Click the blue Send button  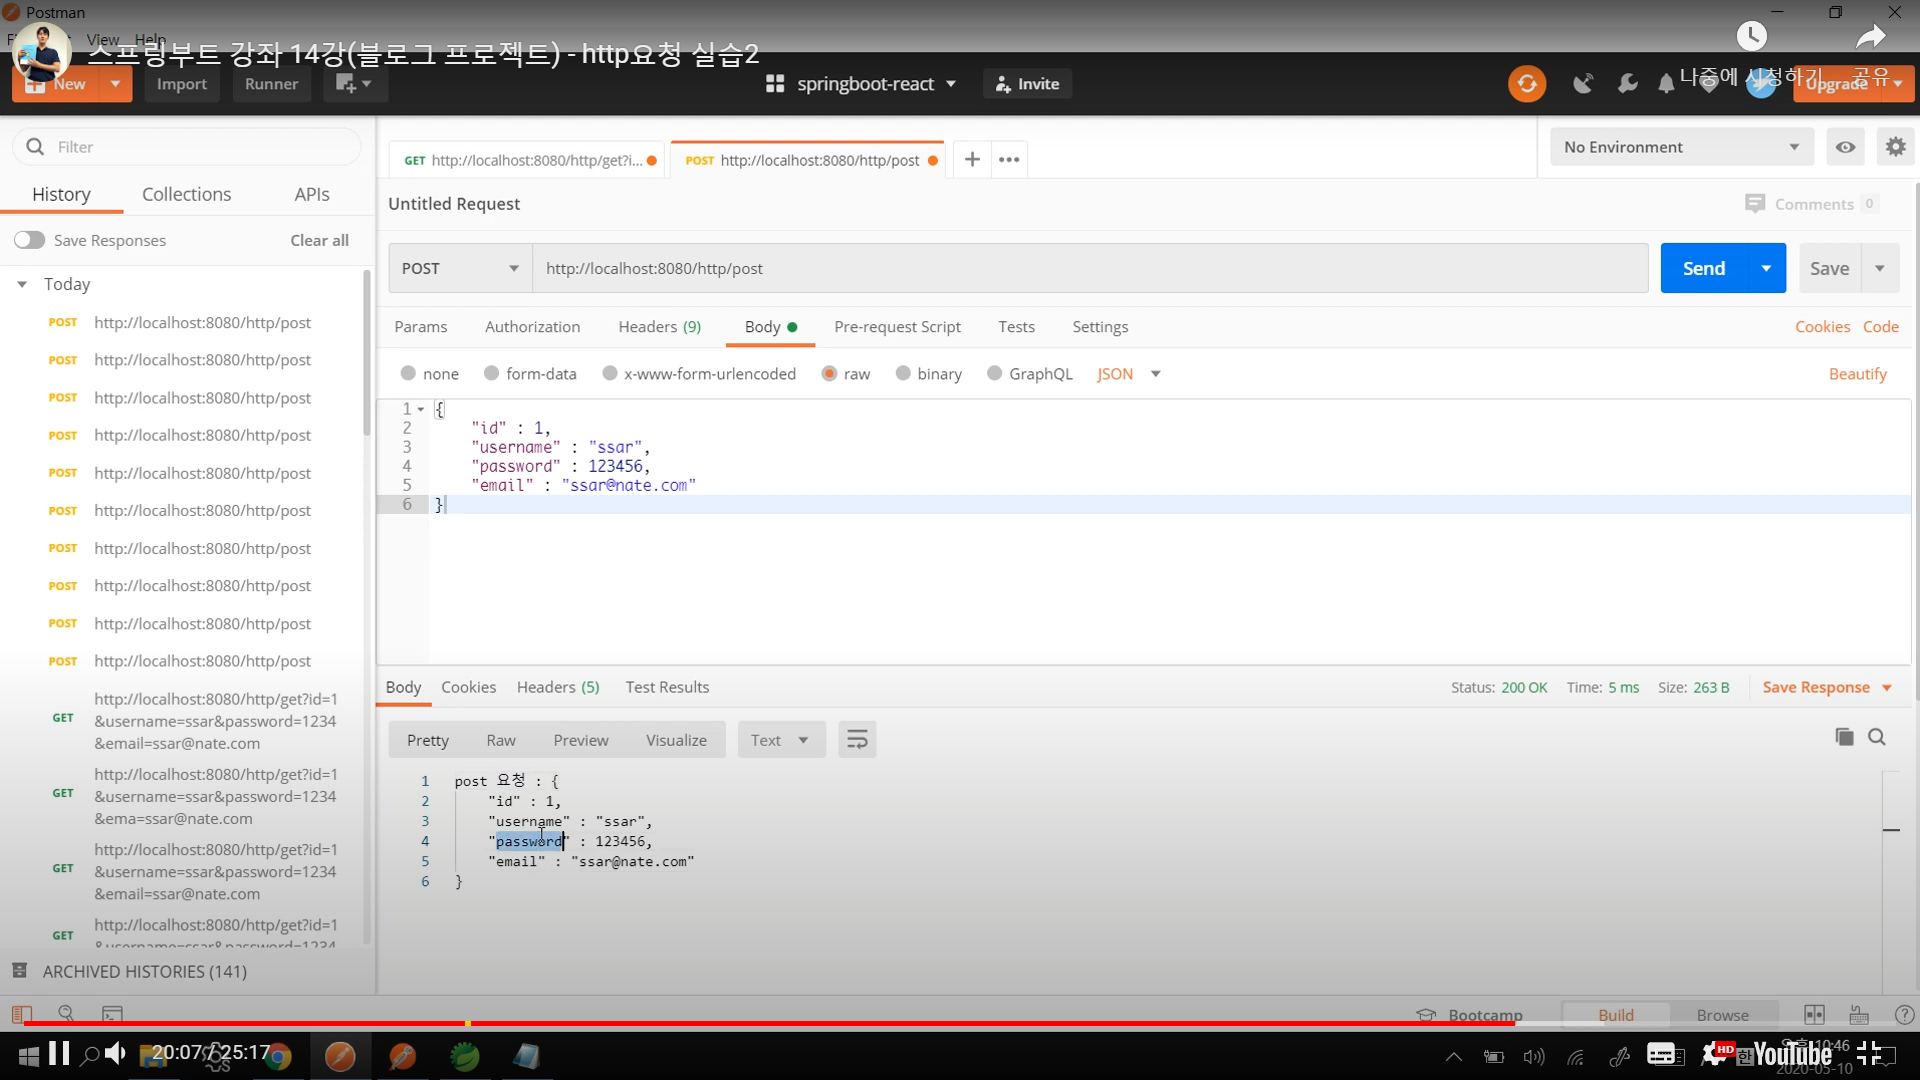[x=1704, y=268]
